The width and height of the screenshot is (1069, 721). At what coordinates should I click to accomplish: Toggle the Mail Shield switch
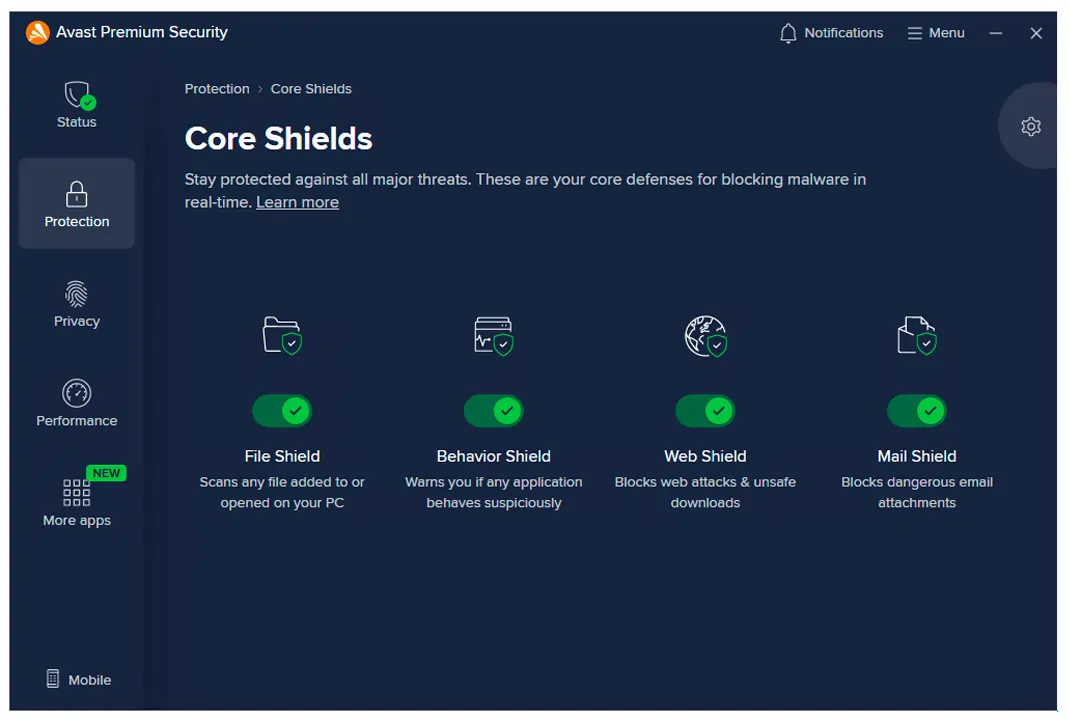[x=917, y=411]
